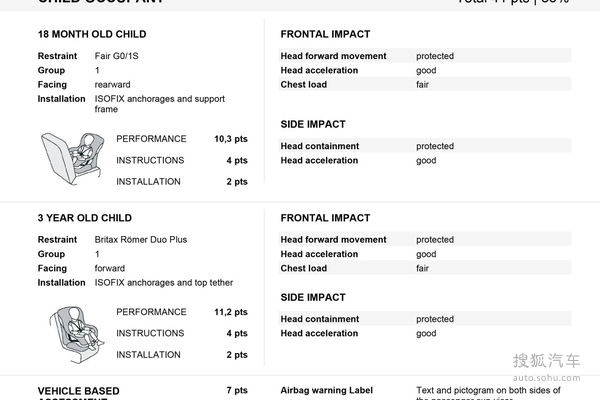This screenshot has height=400, width=600.
Task: Click the 18-month FRONTAL IMPACT heading
Action: (325, 34)
